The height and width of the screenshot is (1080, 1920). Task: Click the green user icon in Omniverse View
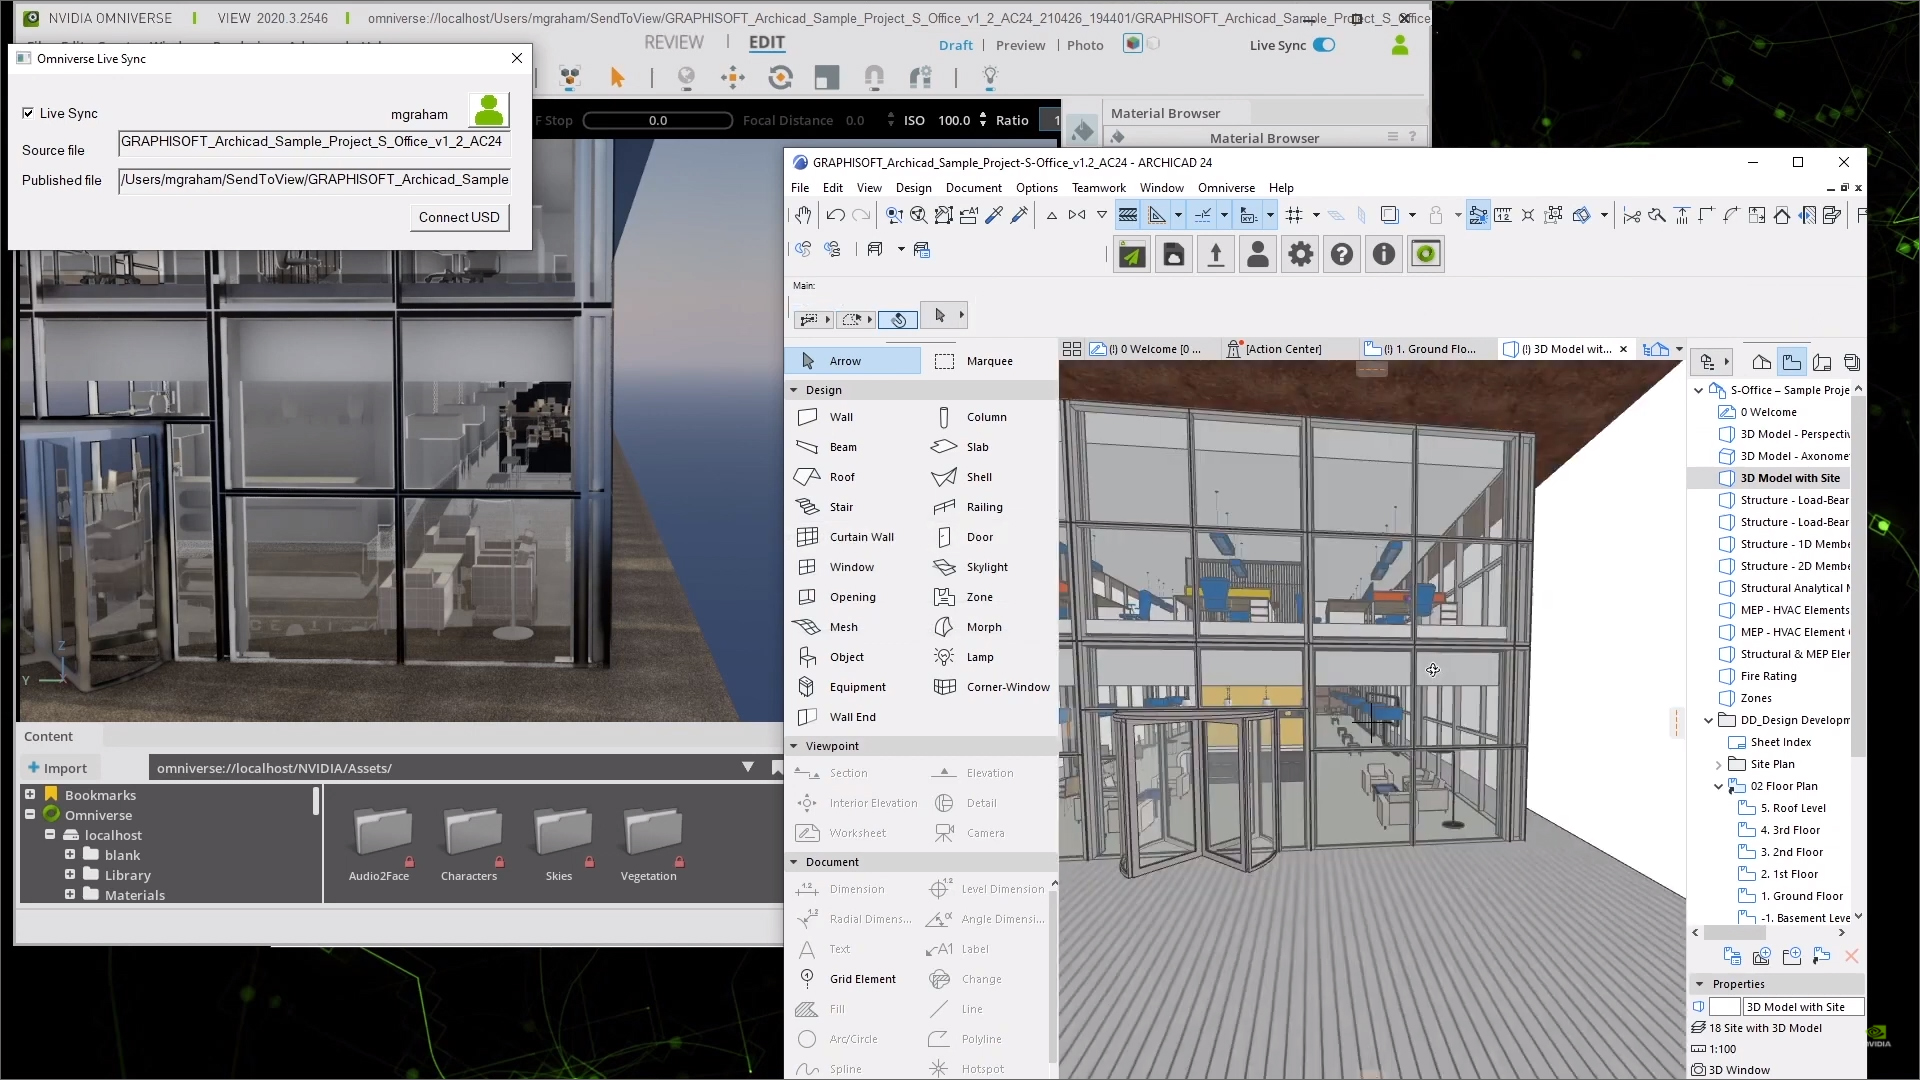coord(1400,45)
